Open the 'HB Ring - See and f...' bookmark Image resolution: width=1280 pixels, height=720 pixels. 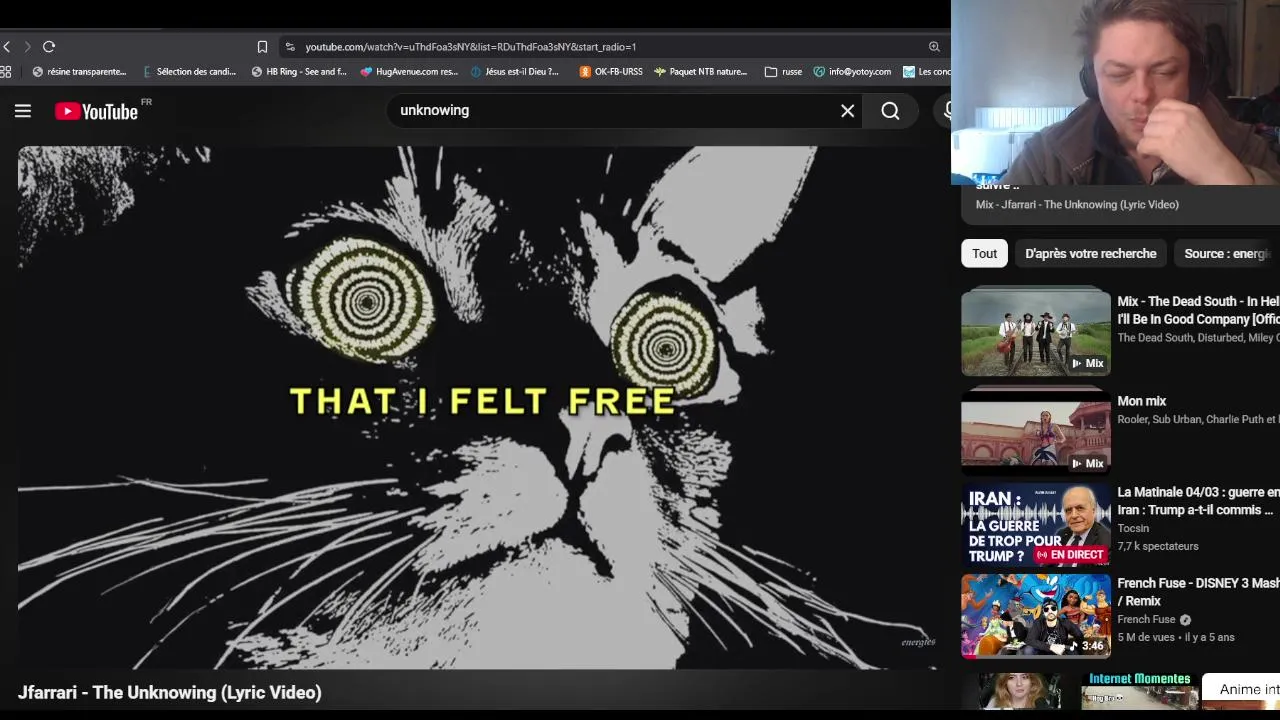pyautogui.click(x=299, y=72)
